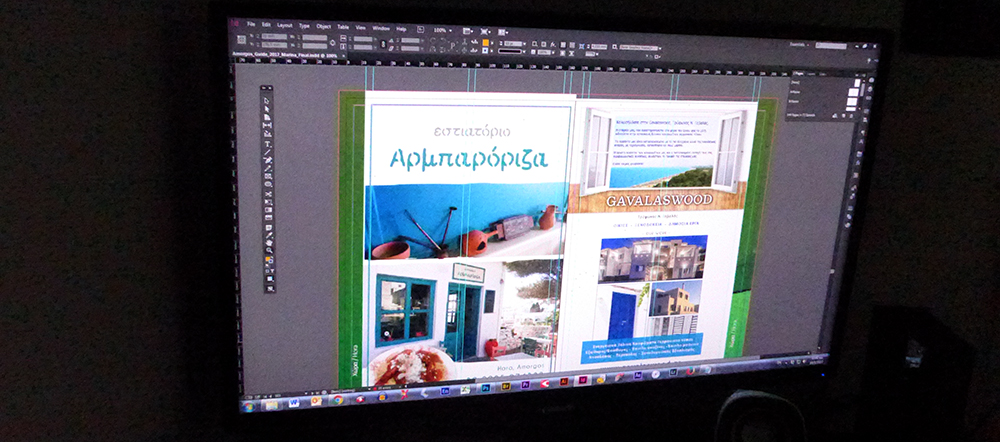
Task: Select the Selection tool in the toolbox
Action: pos(267,100)
